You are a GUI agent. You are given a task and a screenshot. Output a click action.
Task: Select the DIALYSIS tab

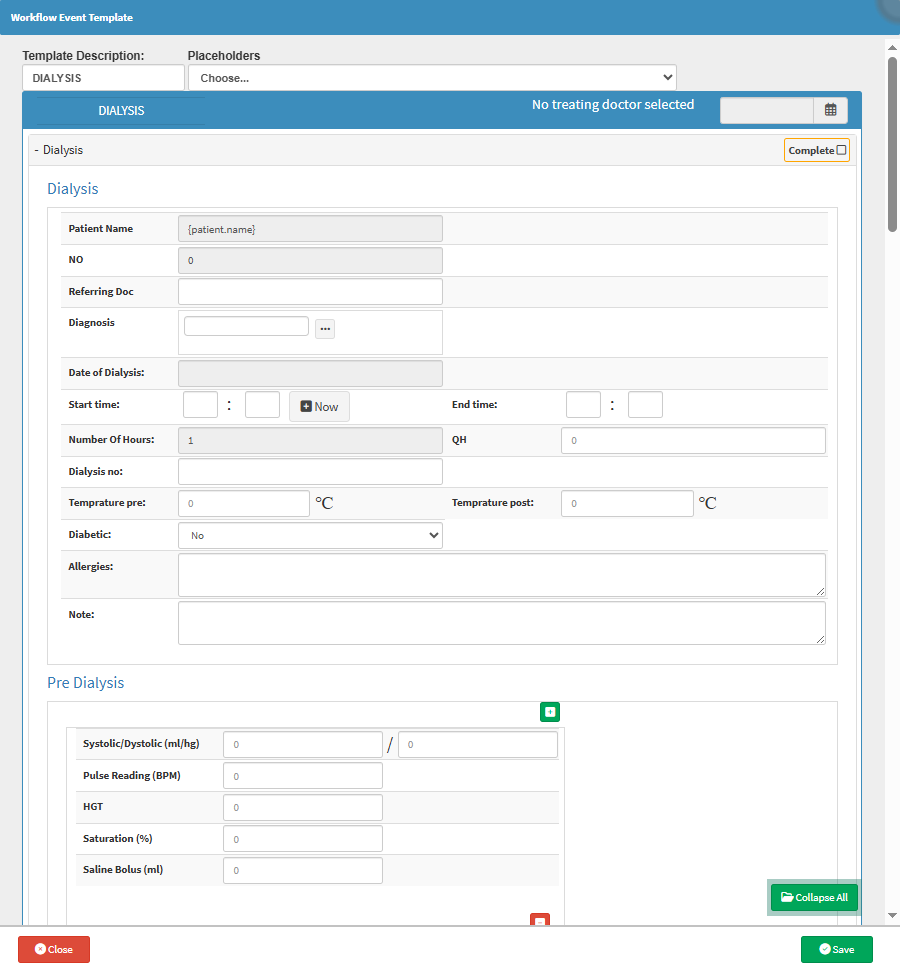[120, 111]
